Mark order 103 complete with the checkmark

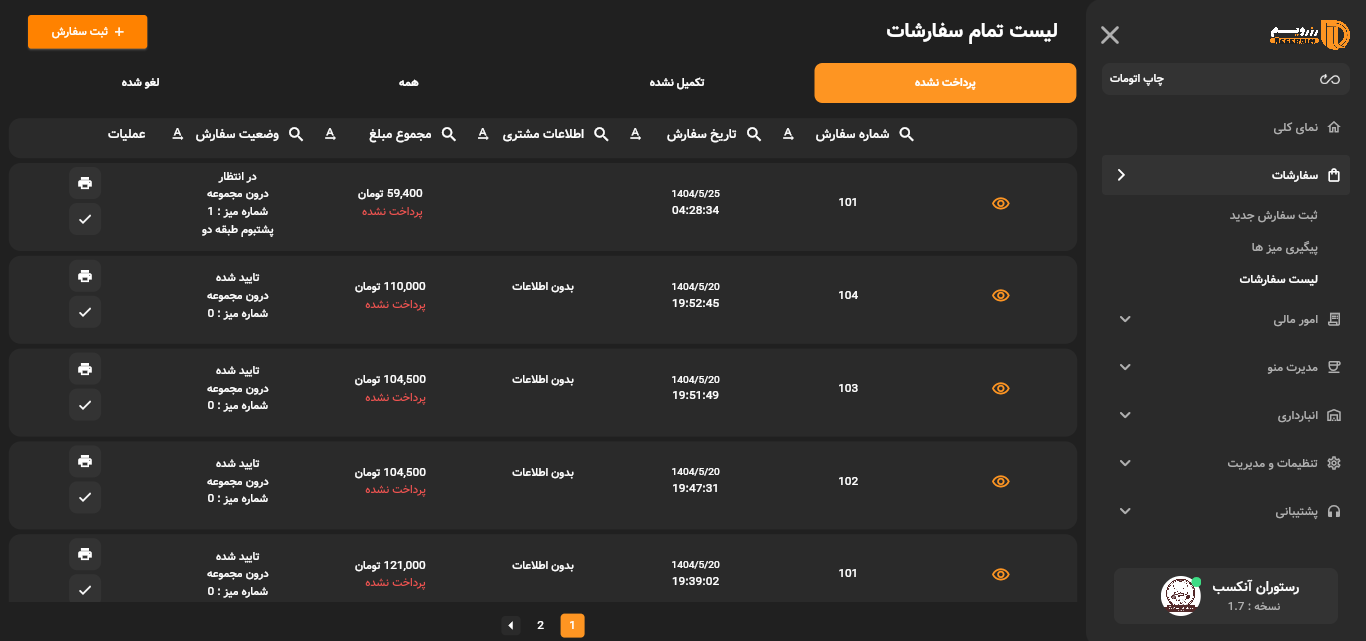(85, 405)
